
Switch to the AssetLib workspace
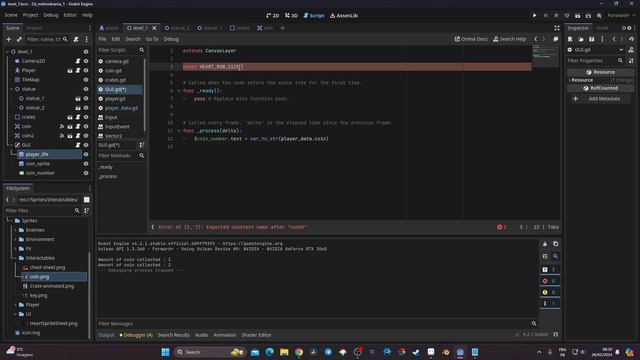344,16
